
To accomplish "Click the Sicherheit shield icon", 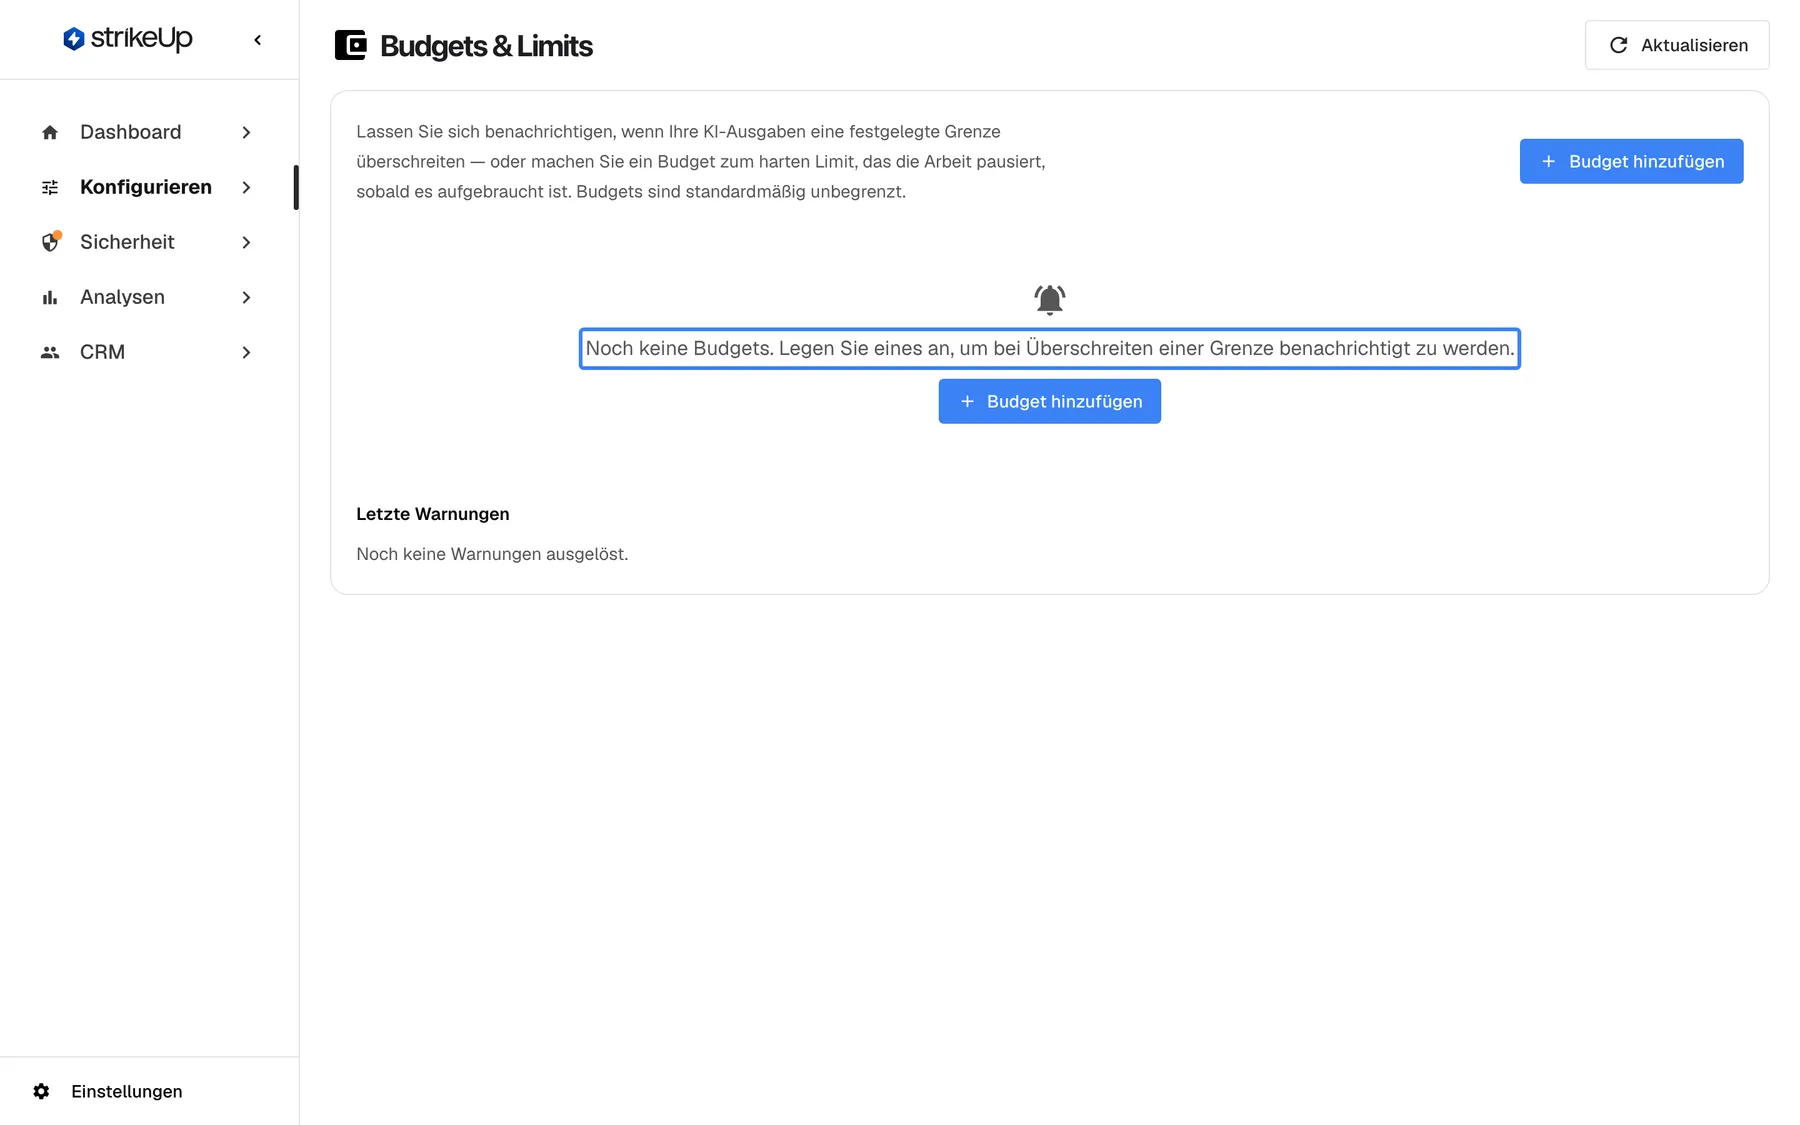I will tap(50, 242).
